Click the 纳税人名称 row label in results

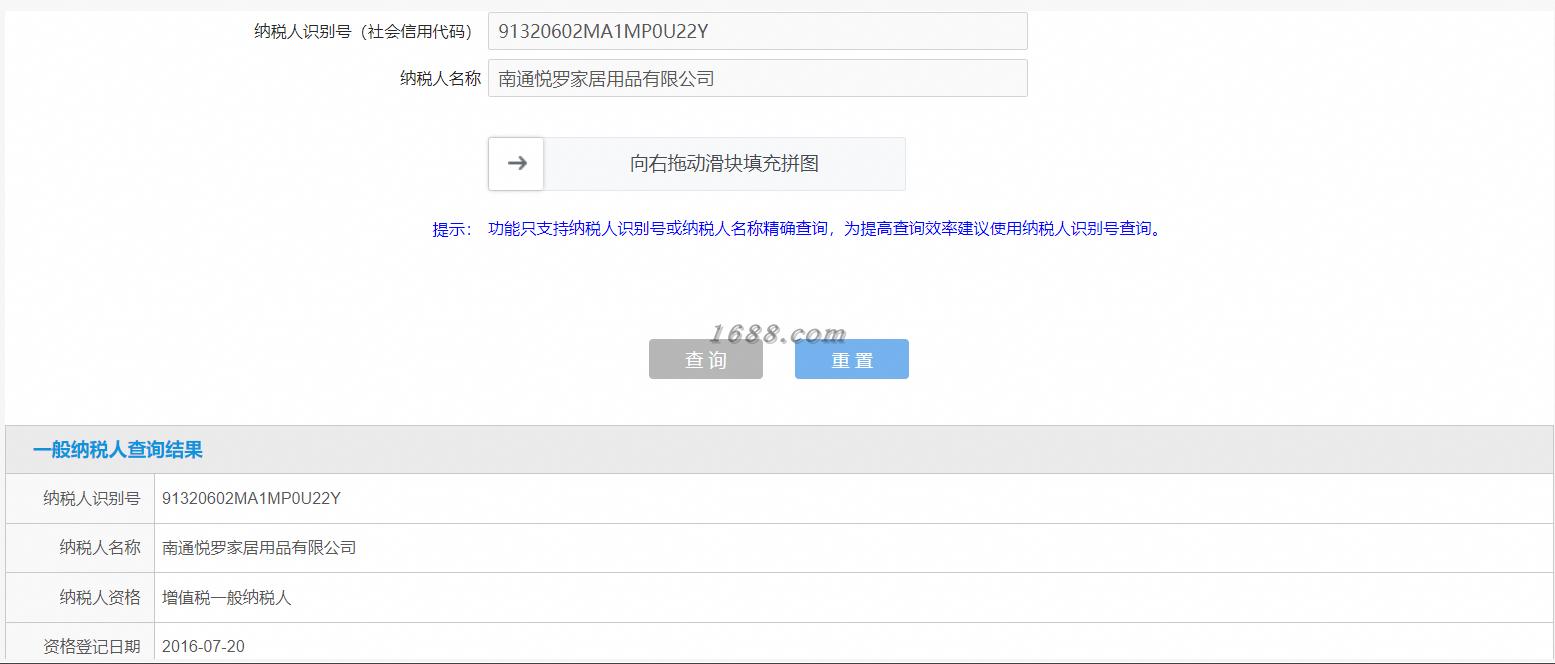click(100, 548)
